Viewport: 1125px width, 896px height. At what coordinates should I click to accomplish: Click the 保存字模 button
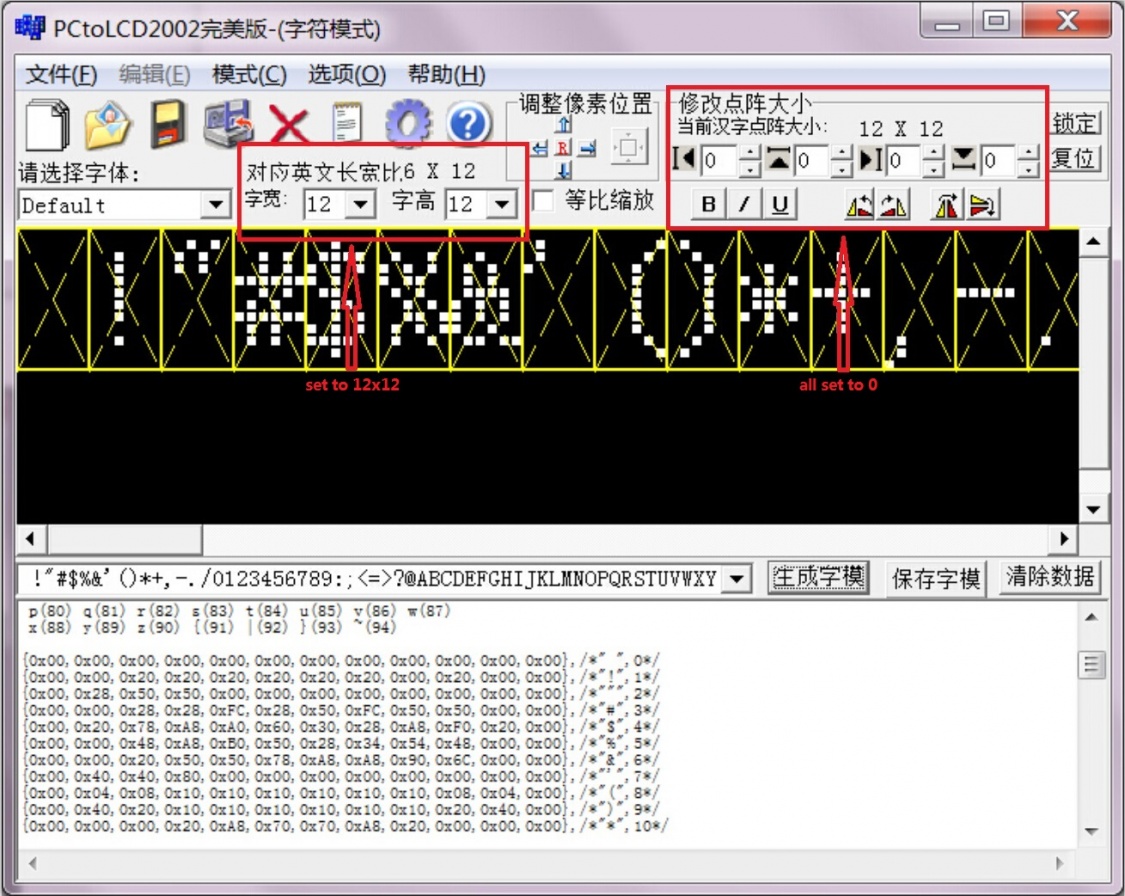(x=936, y=578)
